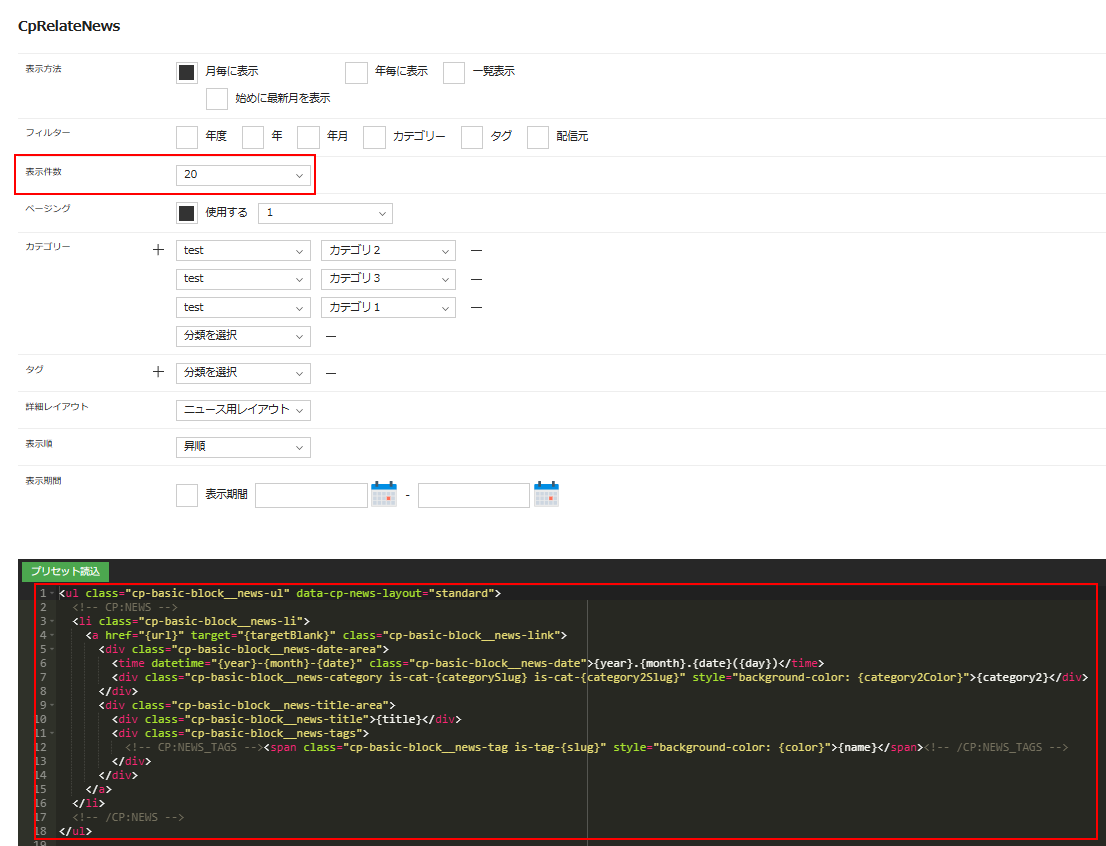This screenshot has height=846, width=1106.
Task: Check the 月毎に表示 checkbox
Action: pos(186,73)
